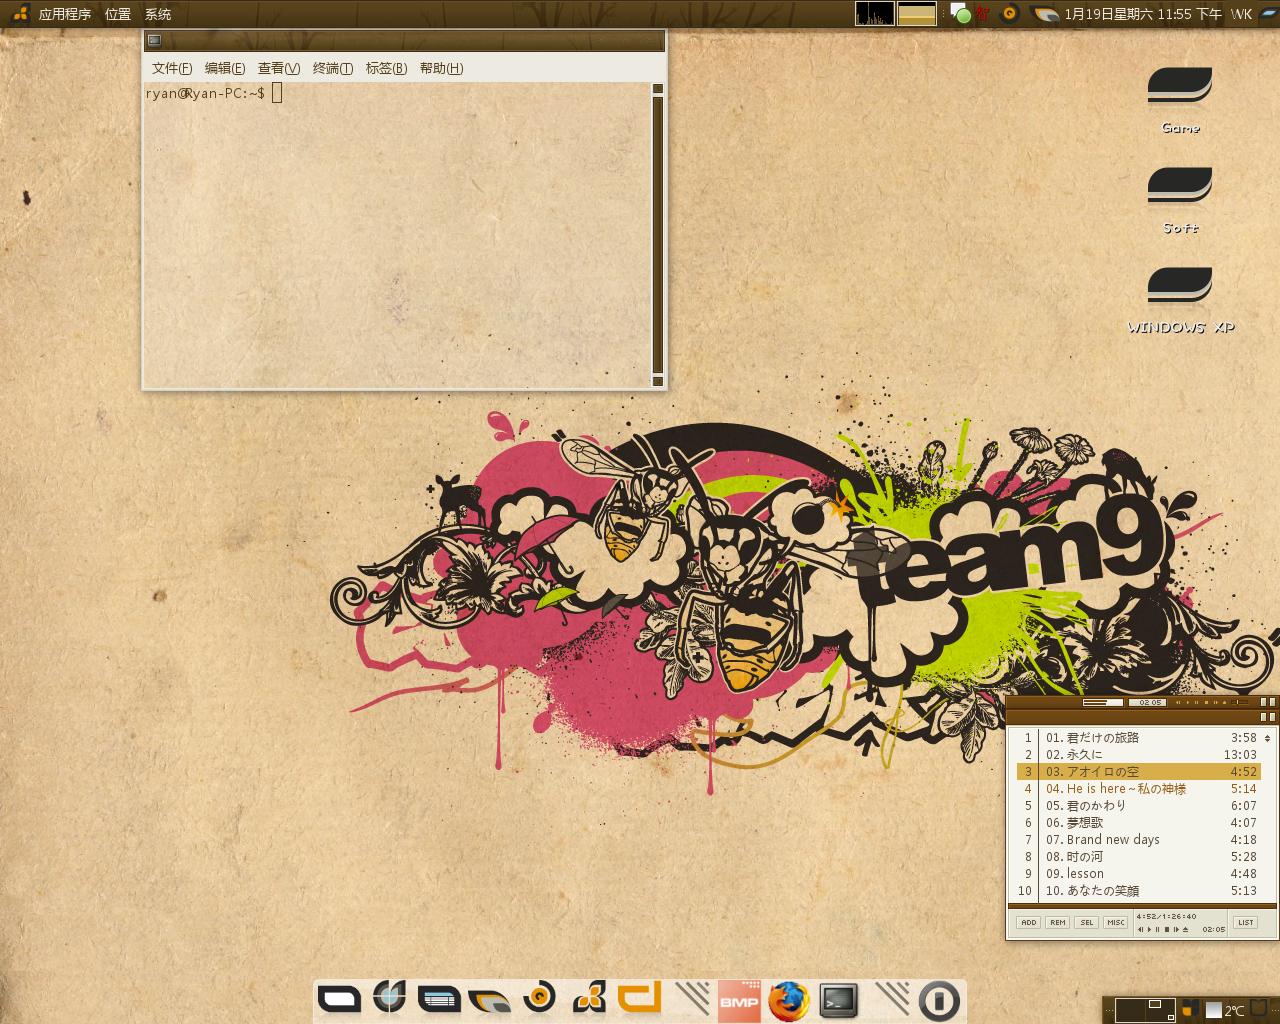This screenshot has width=1280, height=1024.
Task: Click the date and time clock
Action: 1143,14
